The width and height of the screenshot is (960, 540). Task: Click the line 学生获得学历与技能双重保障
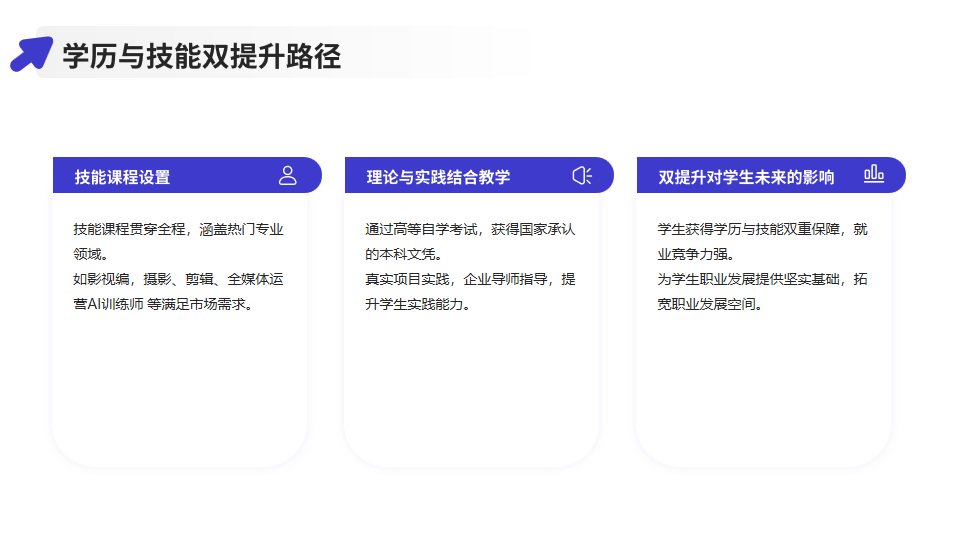pyautogui.click(x=762, y=229)
